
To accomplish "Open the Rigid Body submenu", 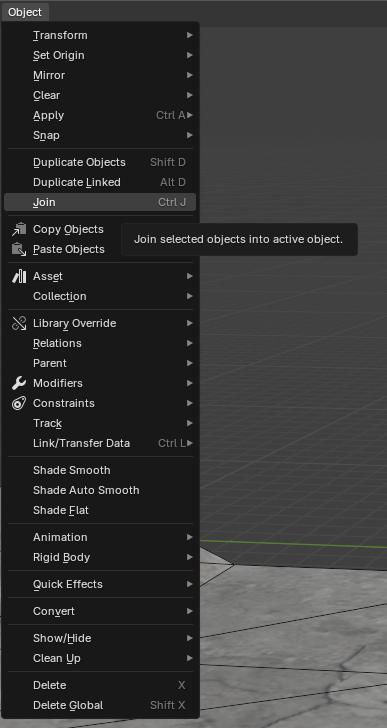I will pyautogui.click(x=100, y=557).
